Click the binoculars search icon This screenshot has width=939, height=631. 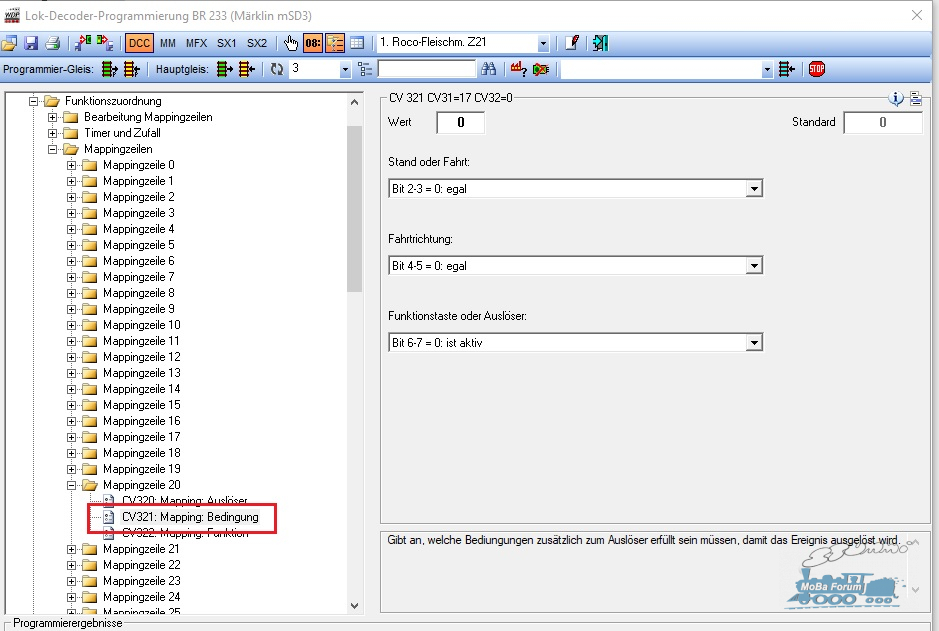pos(489,69)
